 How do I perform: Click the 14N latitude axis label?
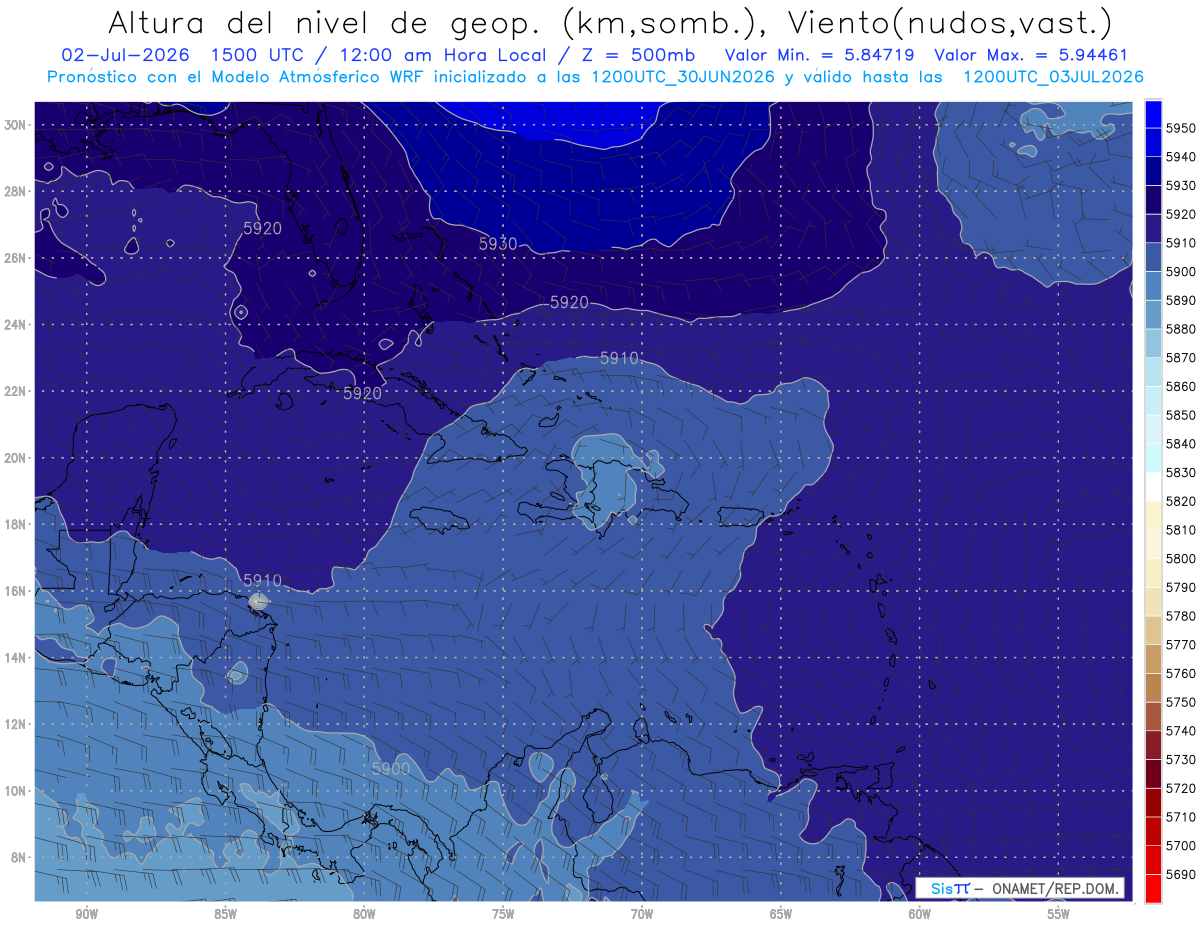click(x=15, y=657)
